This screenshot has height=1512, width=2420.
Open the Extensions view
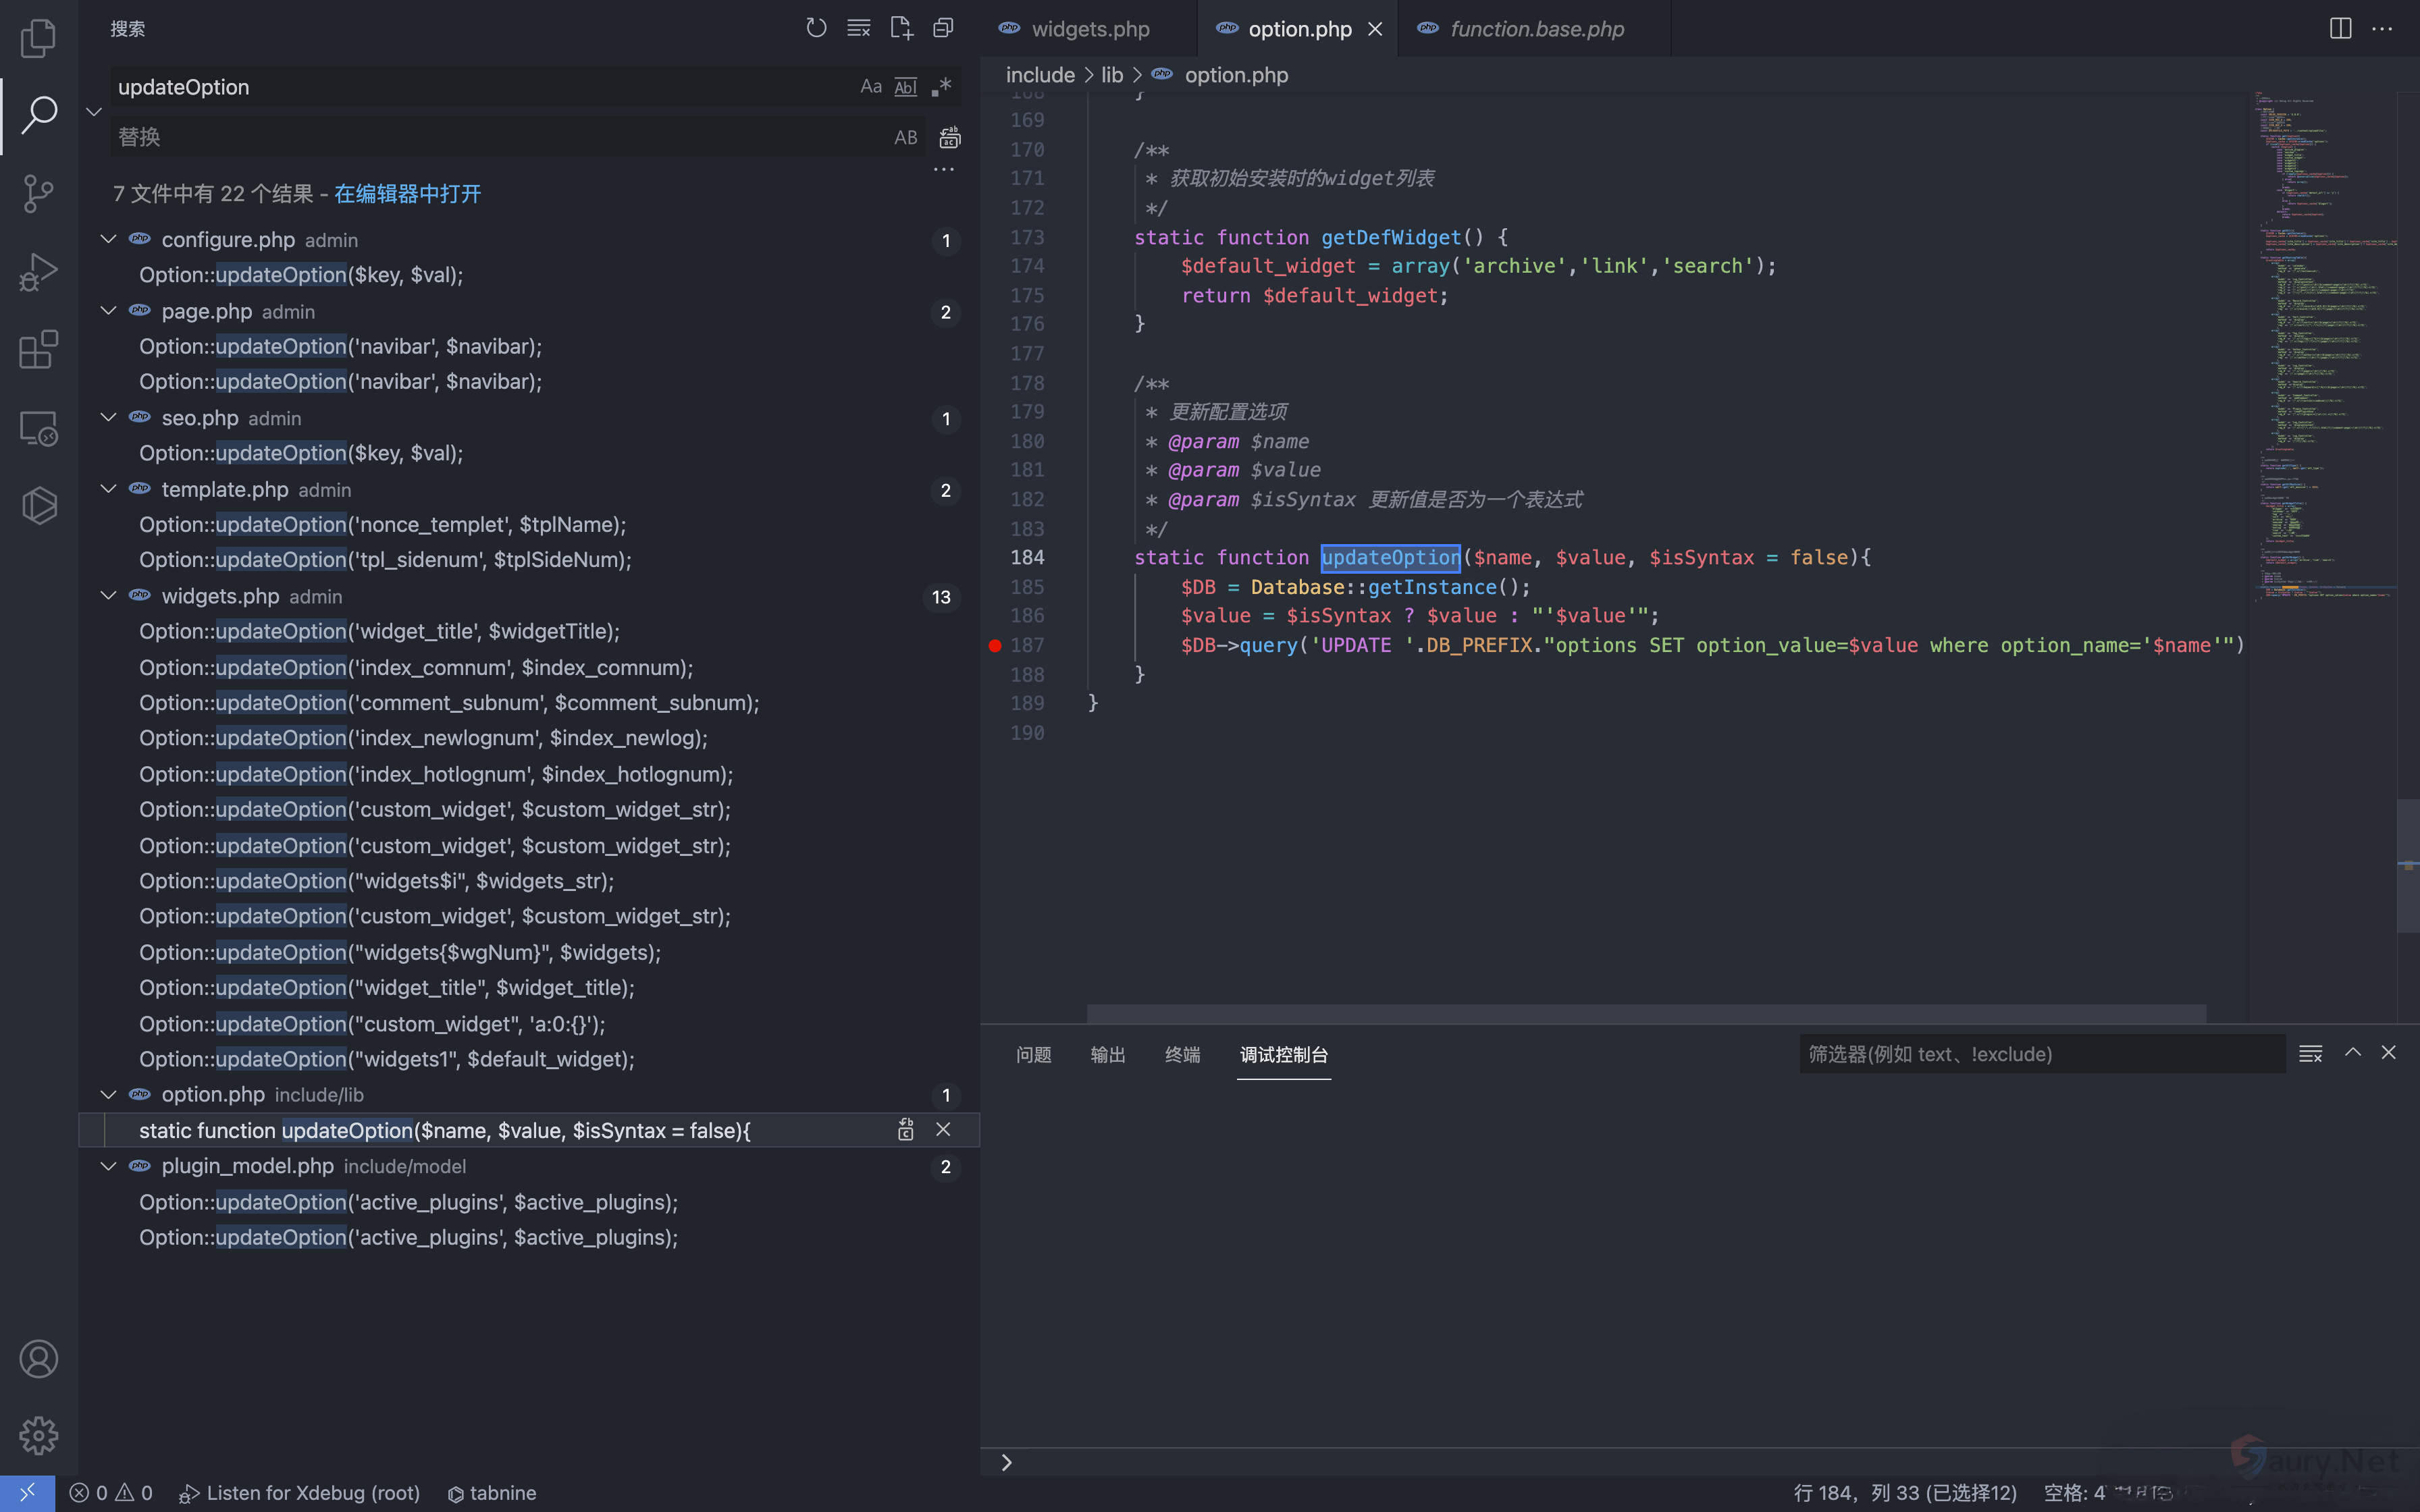coord(38,349)
